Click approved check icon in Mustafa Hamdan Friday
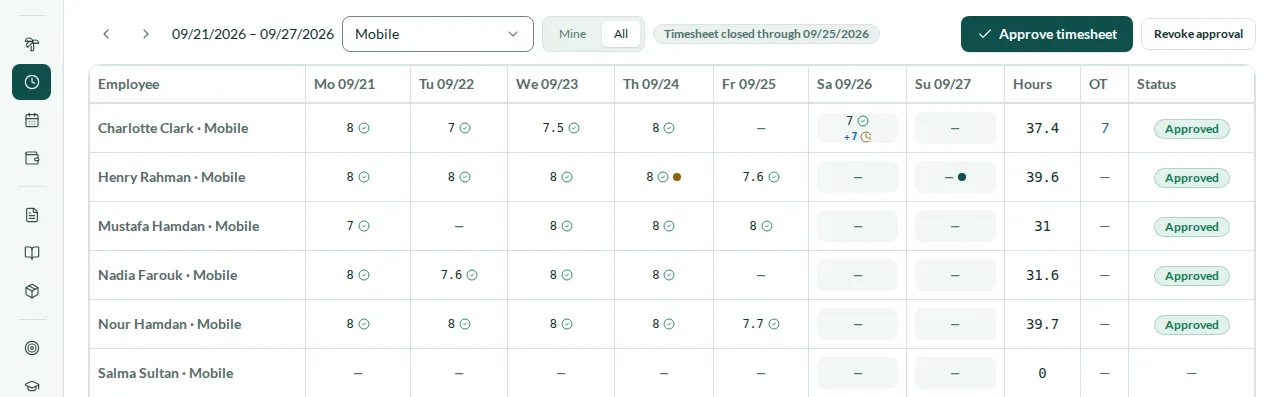Viewport: 1280px width, 397px height. tap(767, 226)
